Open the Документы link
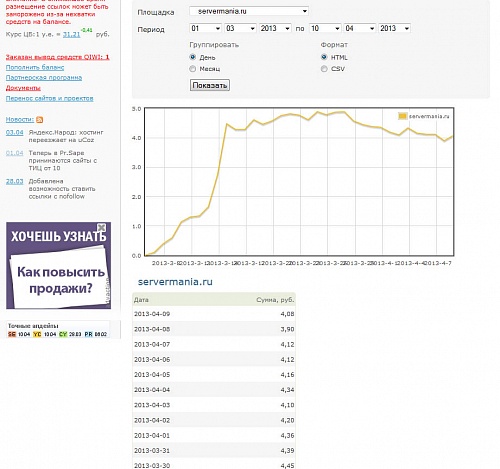This screenshot has height=469, width=500. [23, 88]
